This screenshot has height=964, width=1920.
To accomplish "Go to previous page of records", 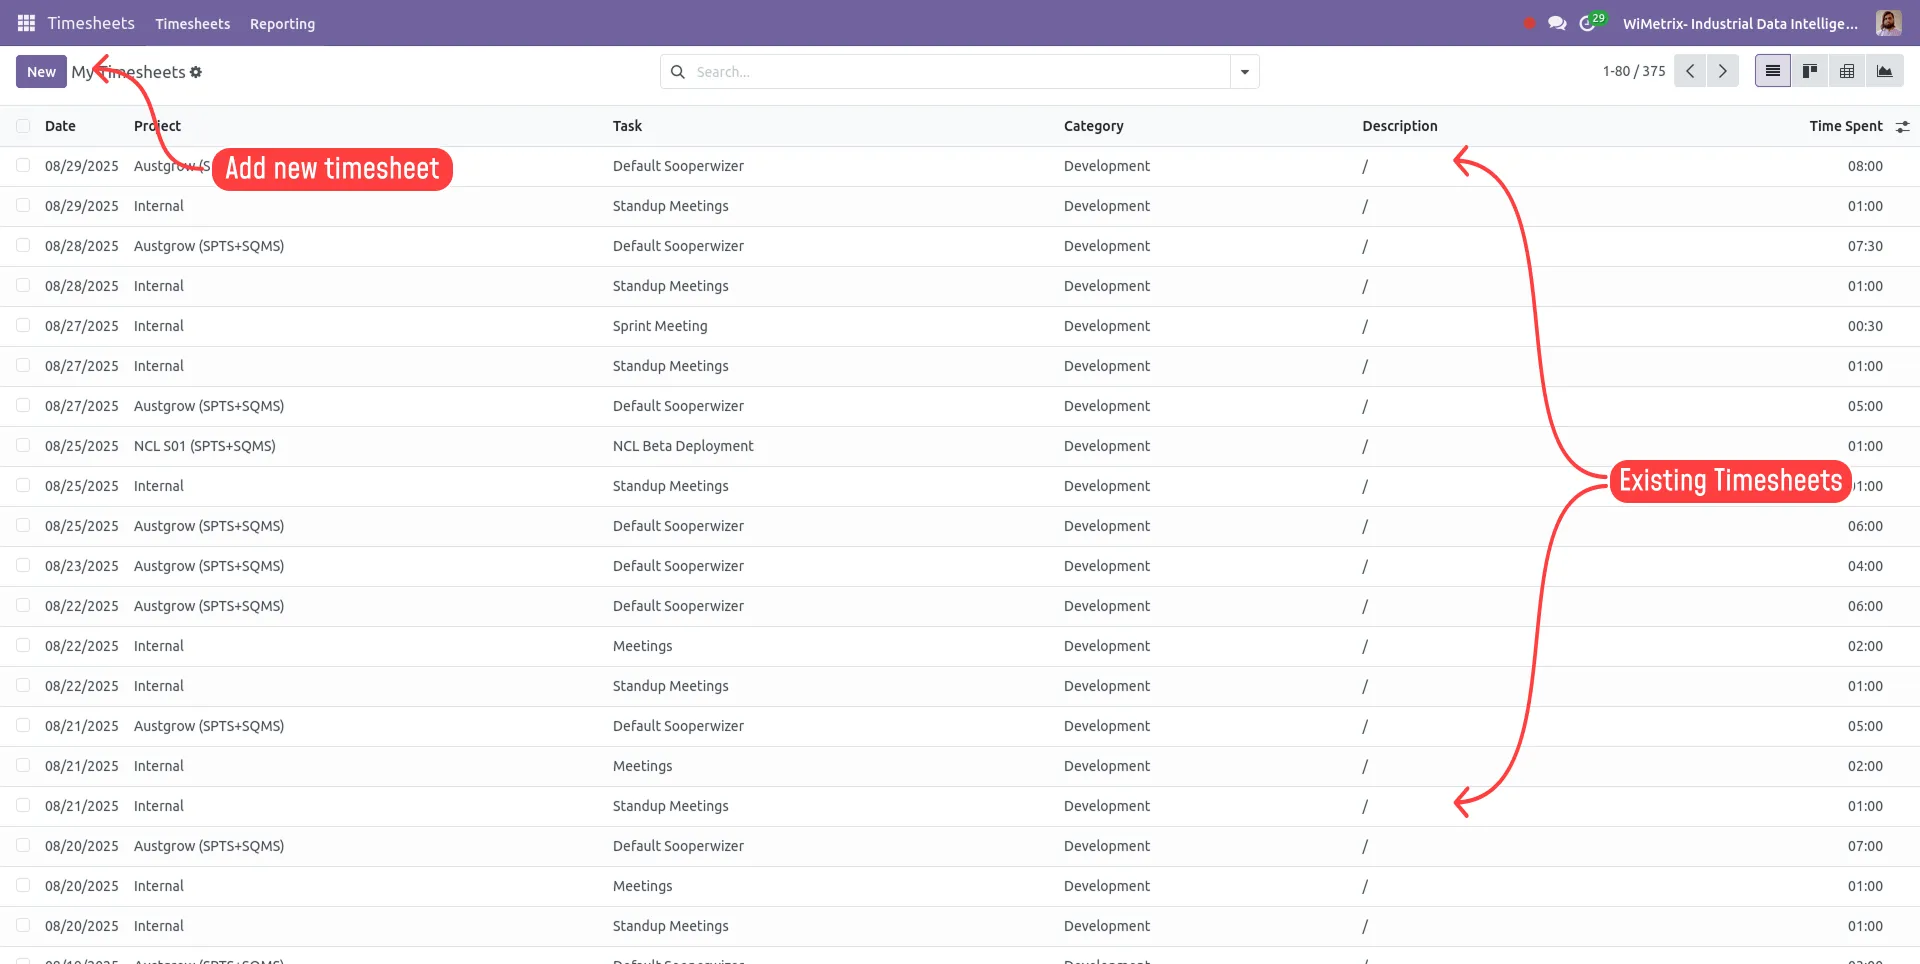I will (x=1690, y=70).
